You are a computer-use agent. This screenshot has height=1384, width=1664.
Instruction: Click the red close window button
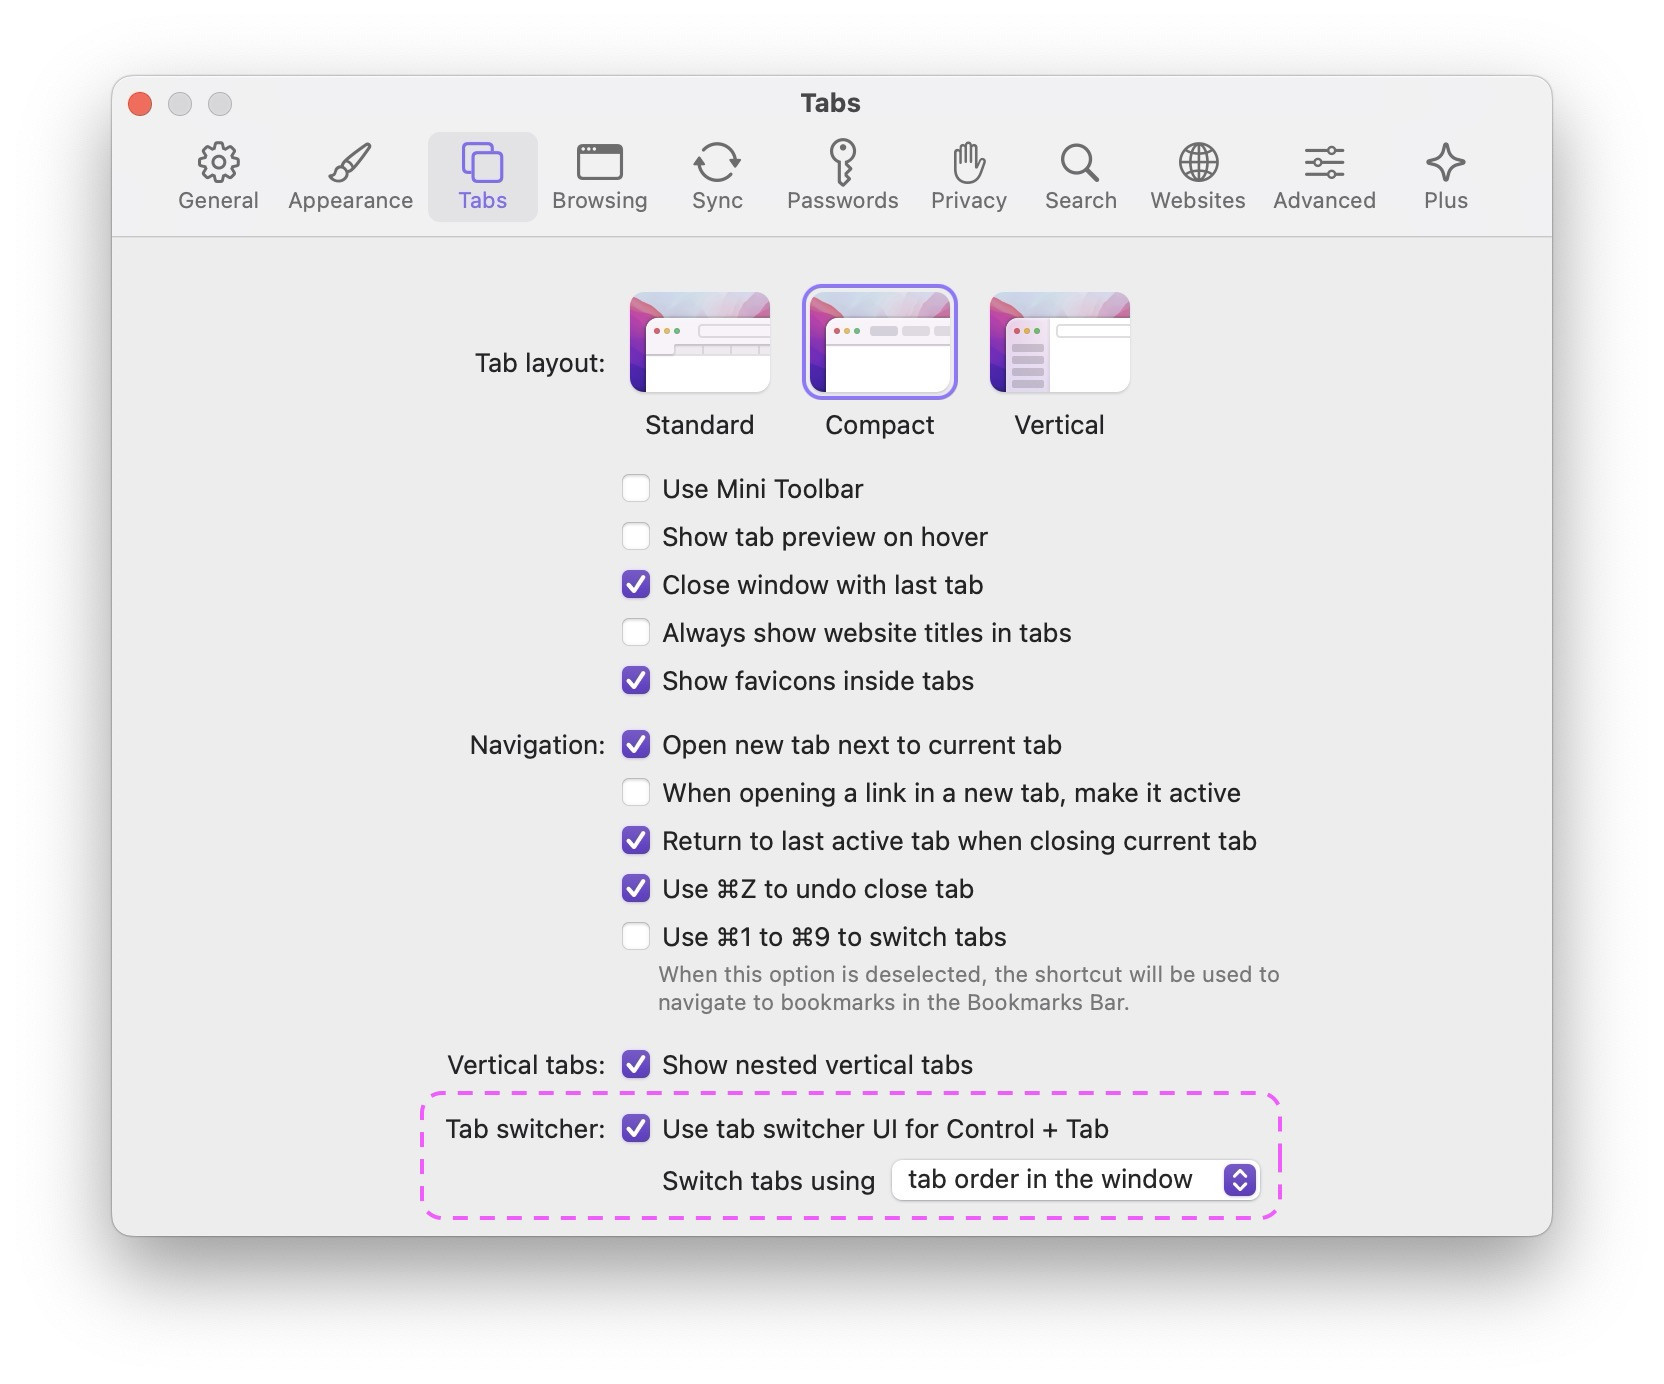point(140,104)
